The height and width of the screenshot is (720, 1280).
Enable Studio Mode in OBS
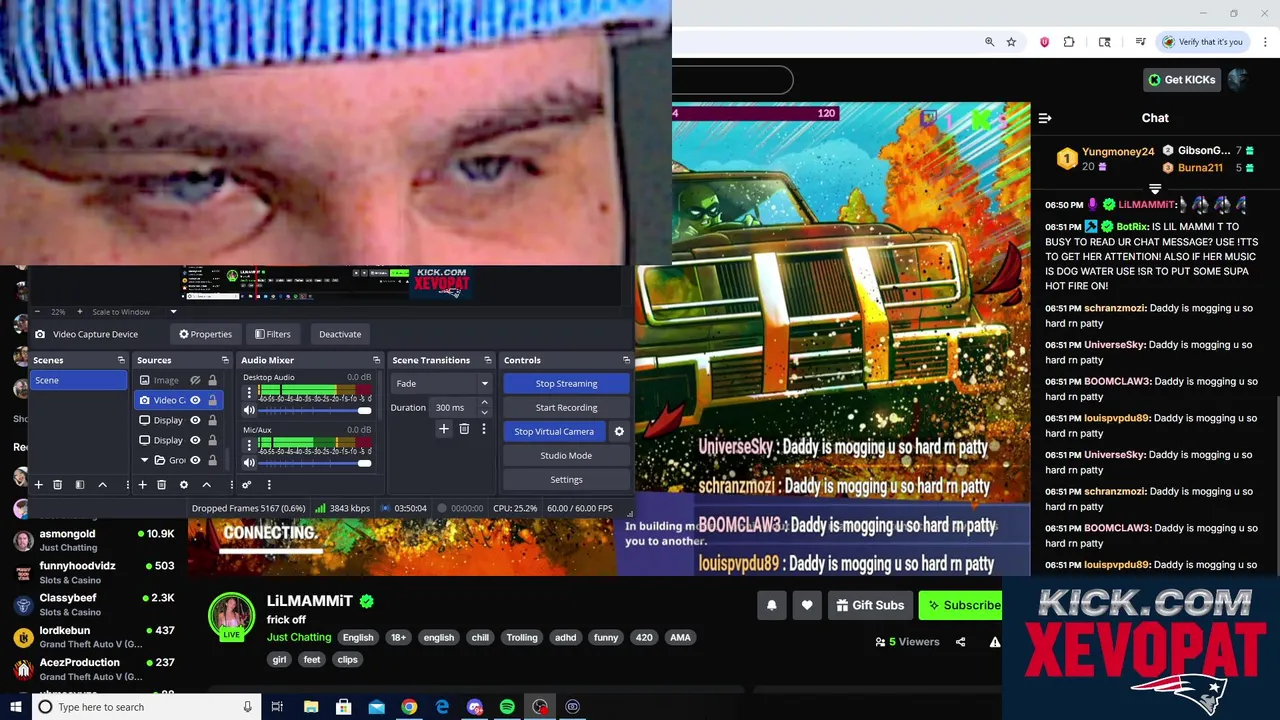pos(566,455)
